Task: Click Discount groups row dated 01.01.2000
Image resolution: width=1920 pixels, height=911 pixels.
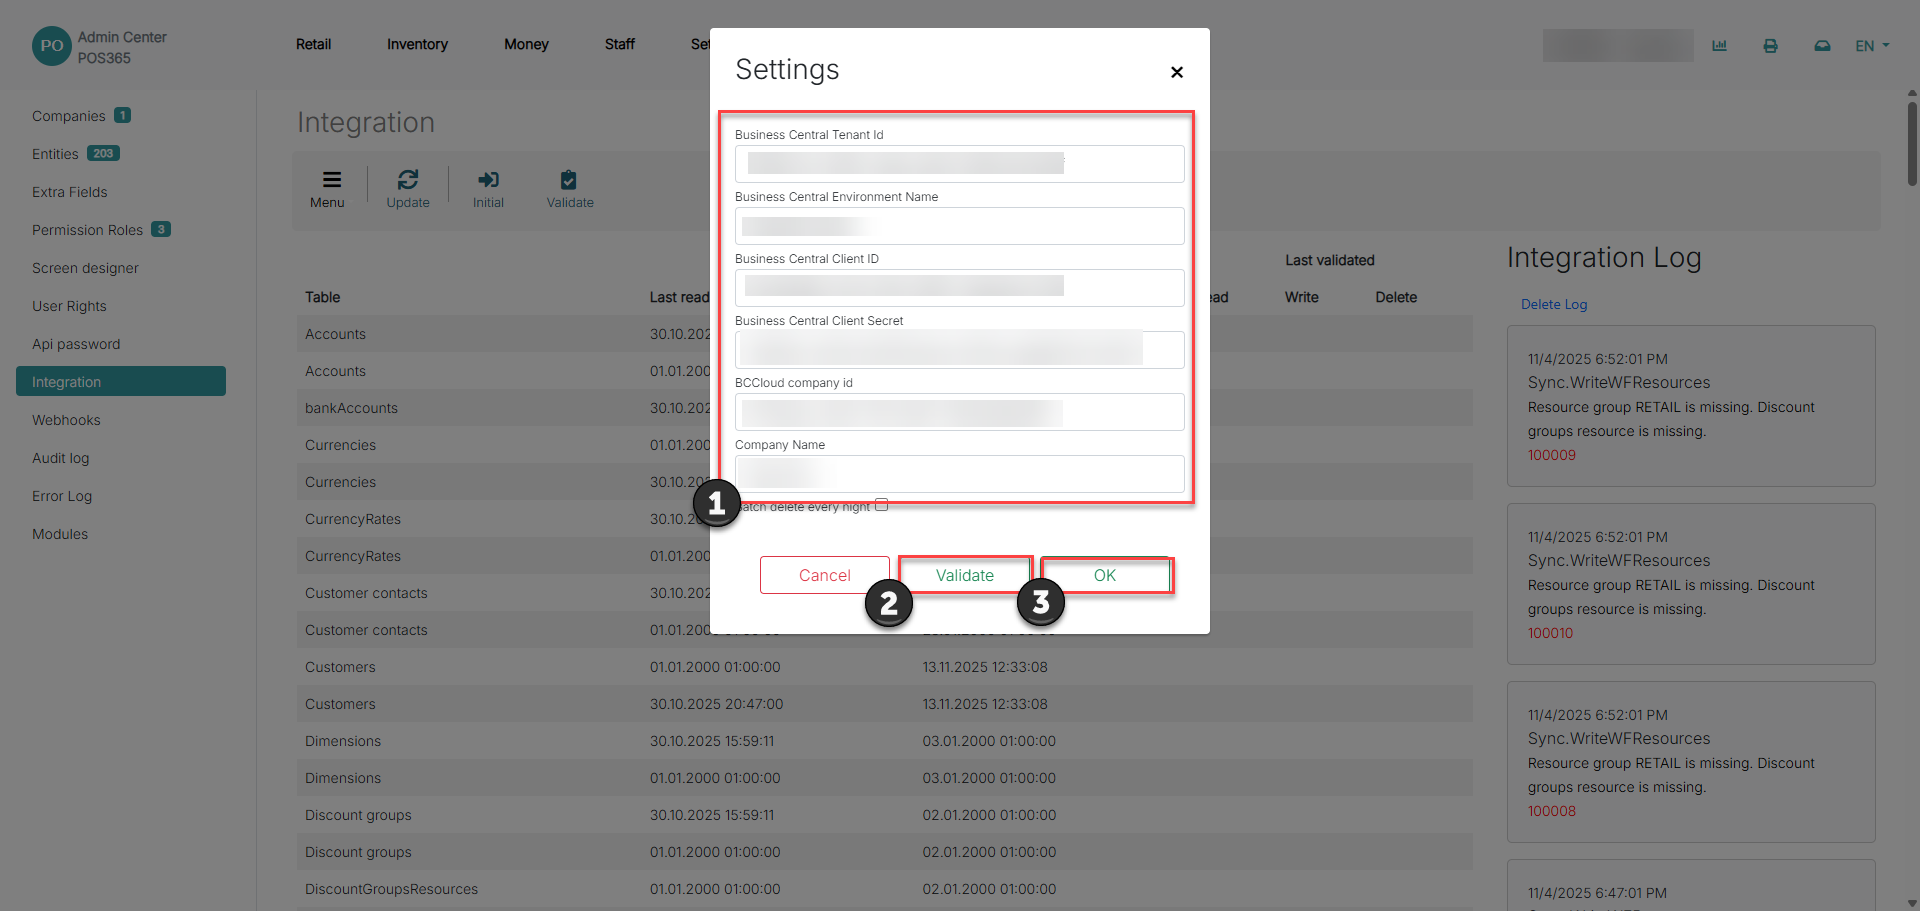Action: 885,852
